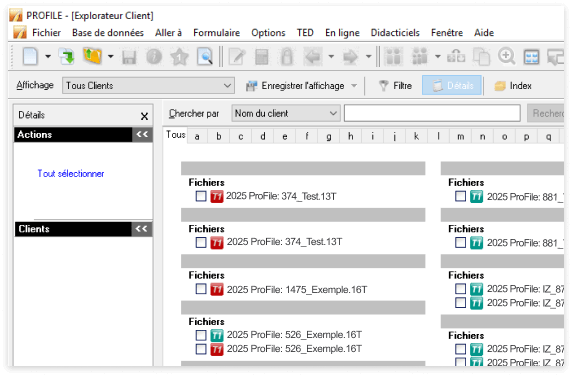Collapse the Clients section
572x376 pixels.
pos(142,229)
